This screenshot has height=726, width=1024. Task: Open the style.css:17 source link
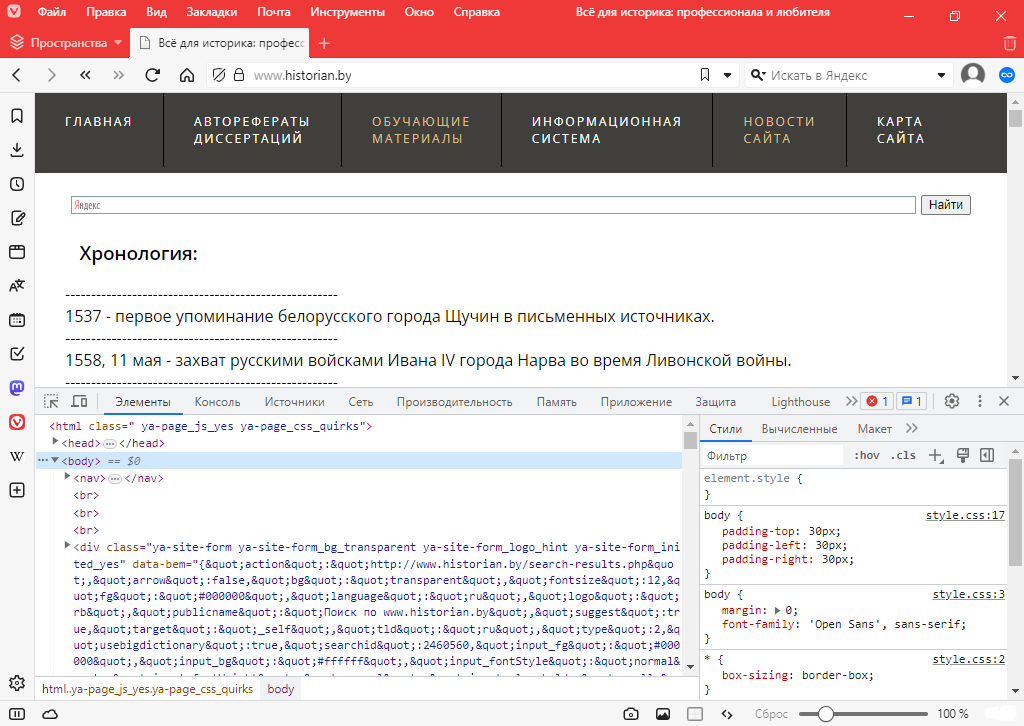[x=964, y=516]
